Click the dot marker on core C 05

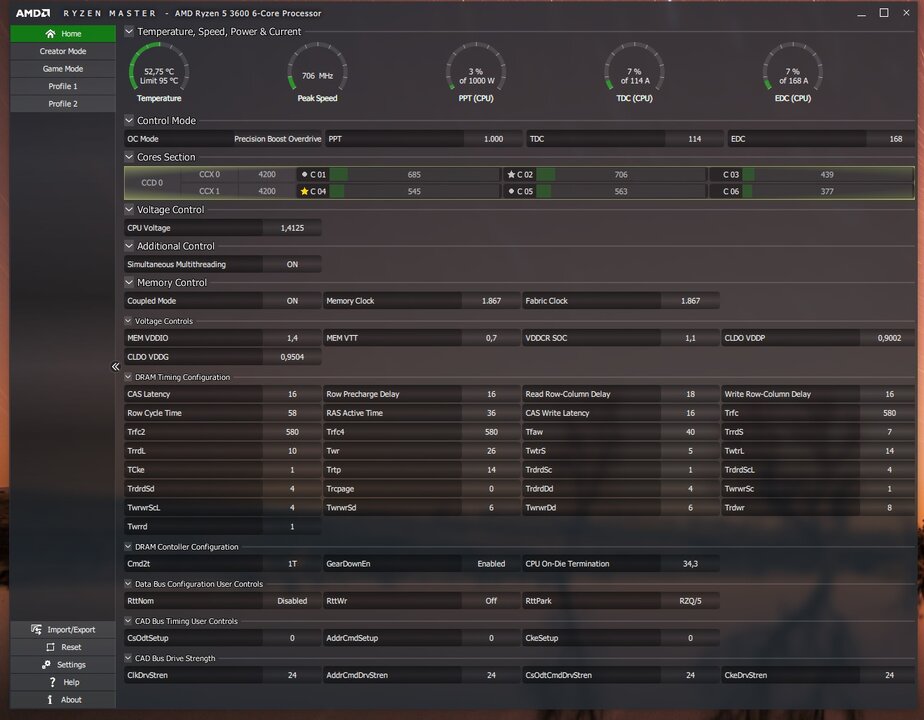click(x=511, y=191)
